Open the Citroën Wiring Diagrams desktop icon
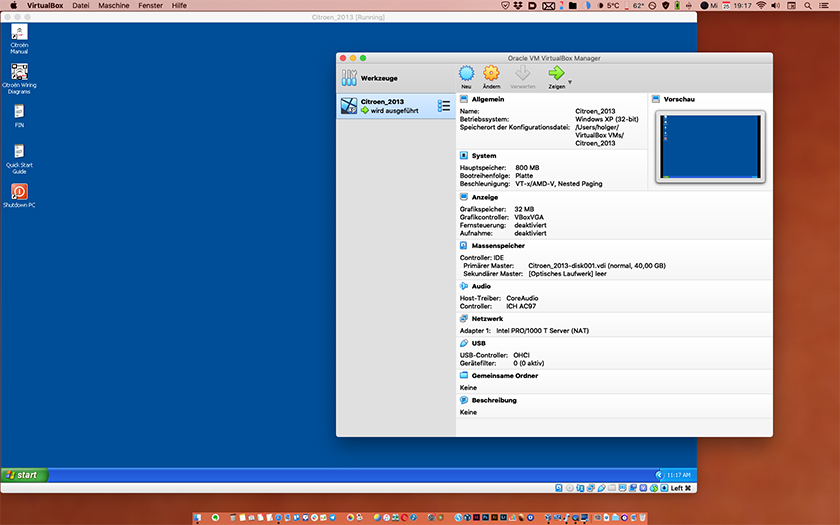Screen dimensions: 840x525 tap(19, 79)
